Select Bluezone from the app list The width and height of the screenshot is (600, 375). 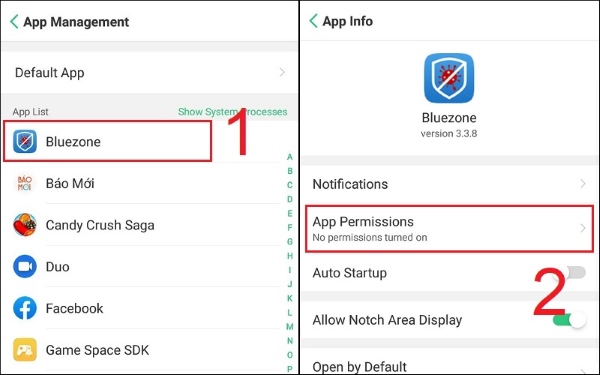point(107,141)
